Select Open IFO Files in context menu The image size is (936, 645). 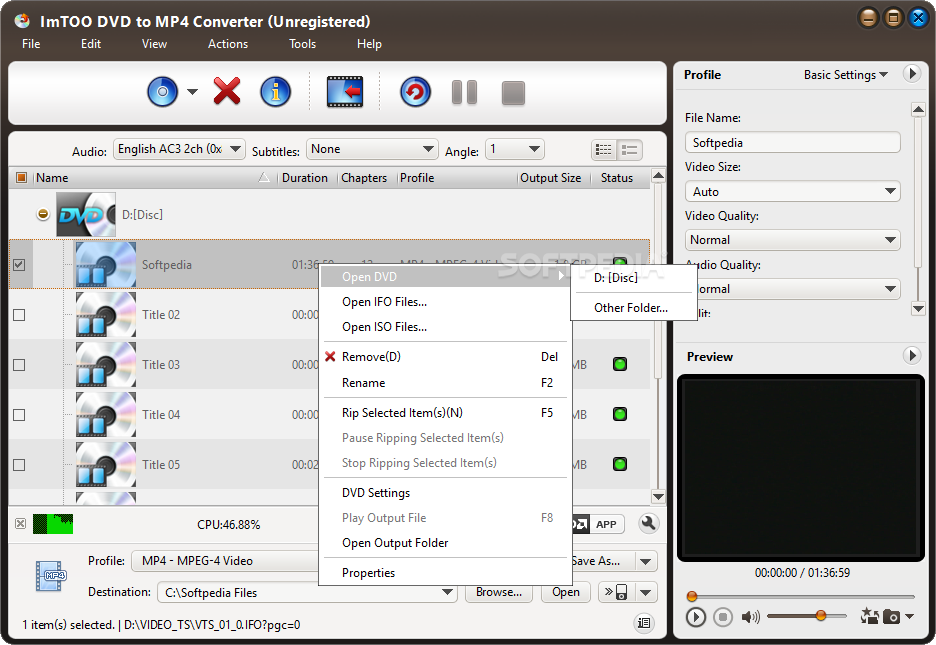tap(445, 302)
